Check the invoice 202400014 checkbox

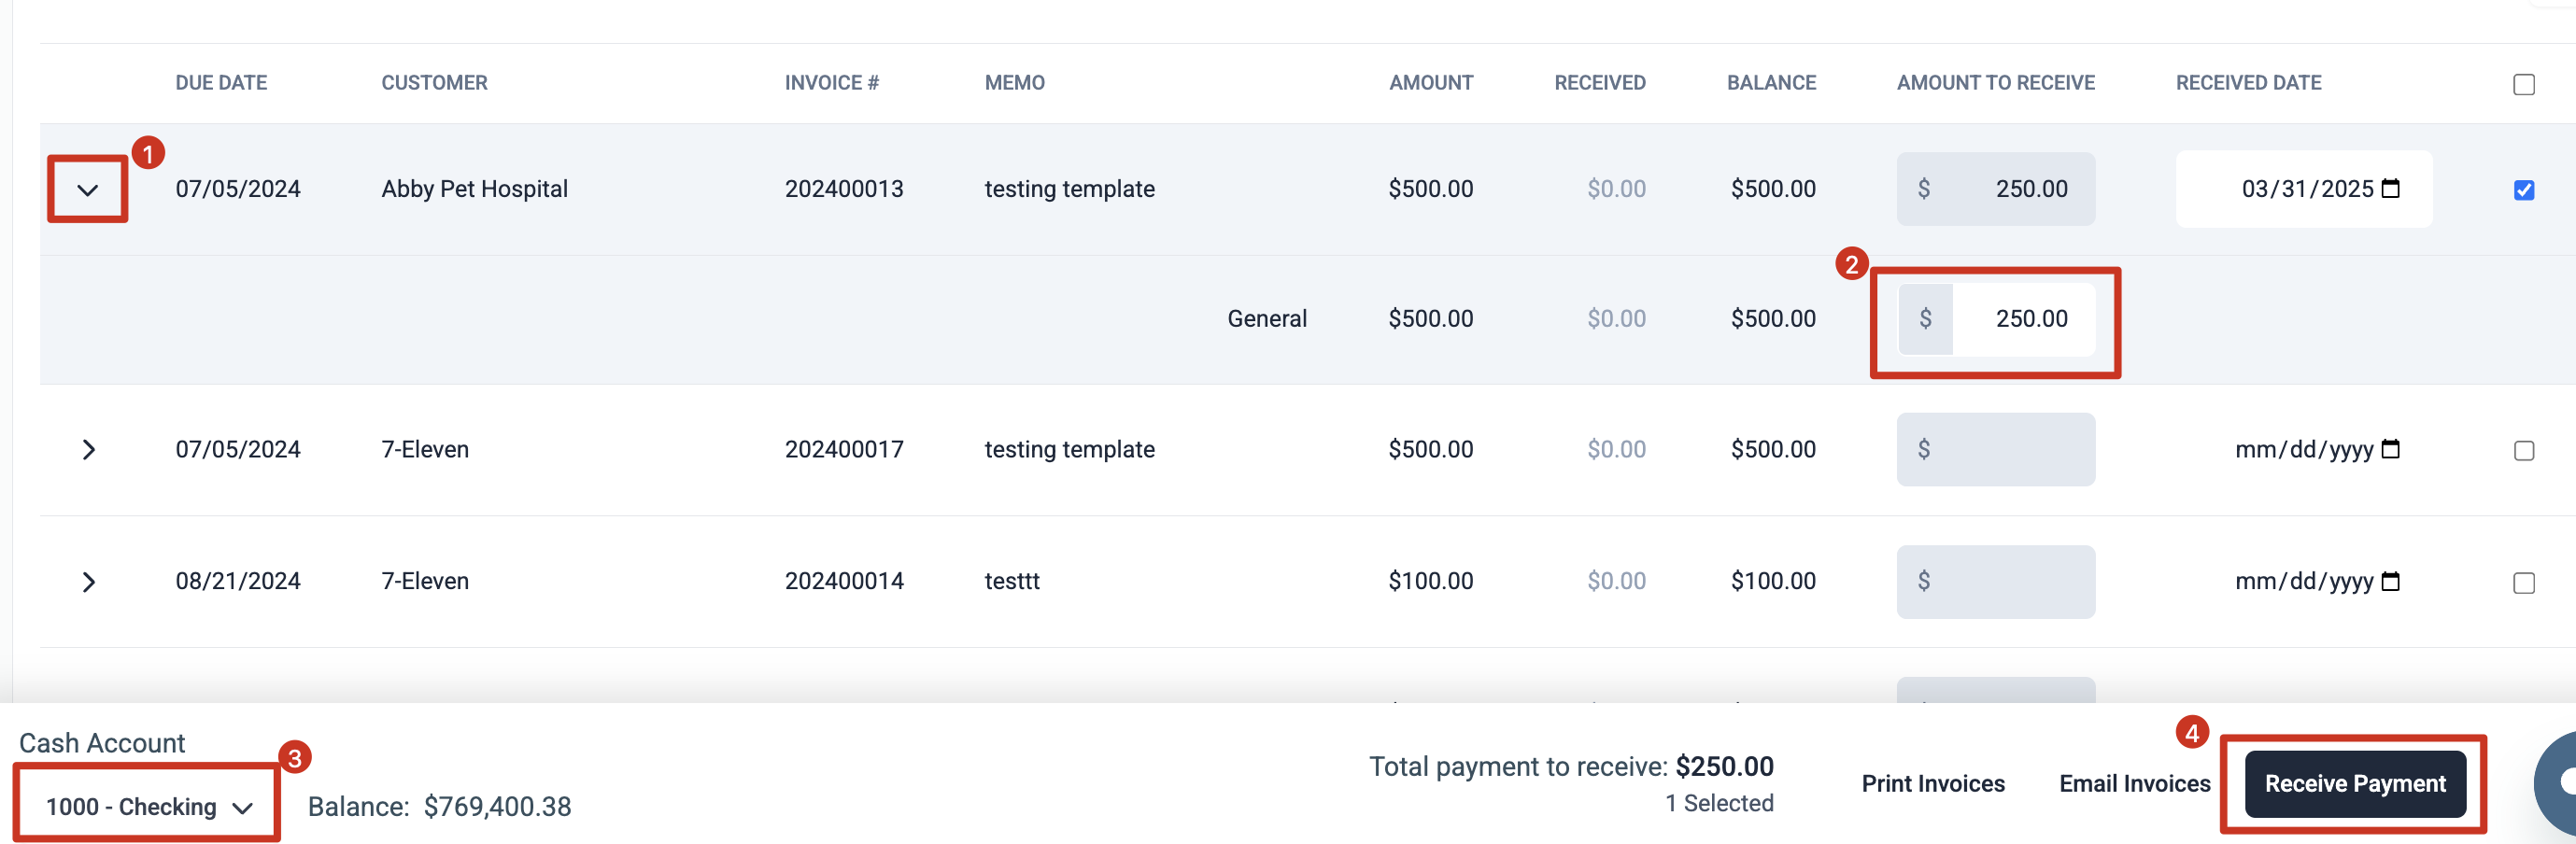tap(2523, 583)
